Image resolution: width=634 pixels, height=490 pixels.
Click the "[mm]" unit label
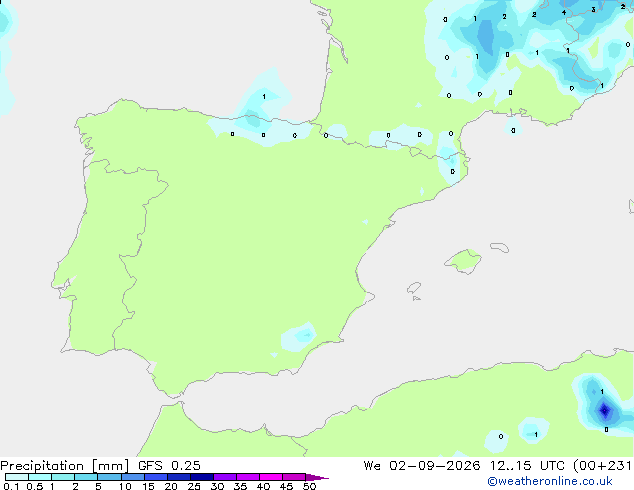click(x=110, y=466)
